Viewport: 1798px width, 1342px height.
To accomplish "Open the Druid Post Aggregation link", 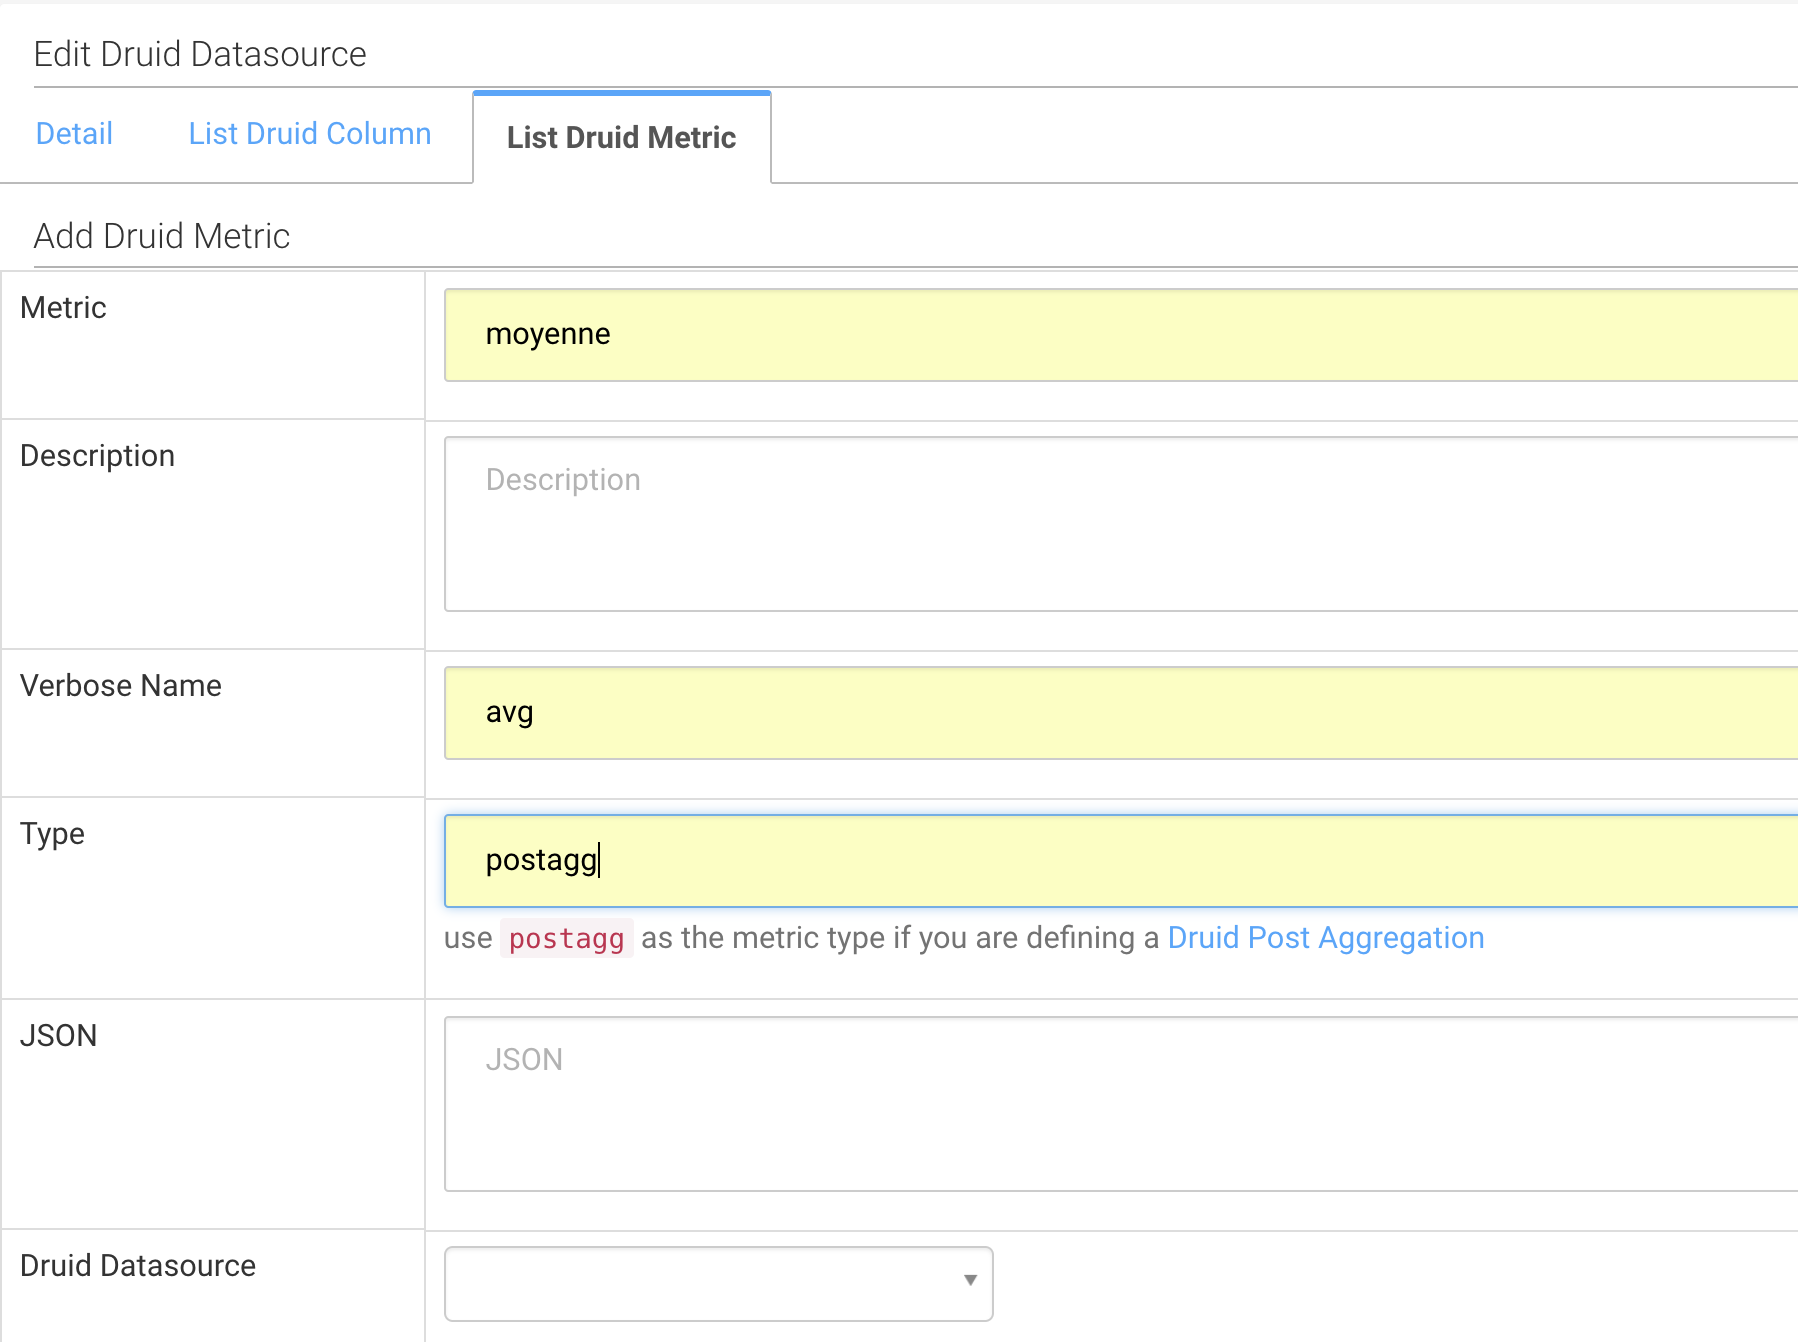I will (x=1325, y=938).
